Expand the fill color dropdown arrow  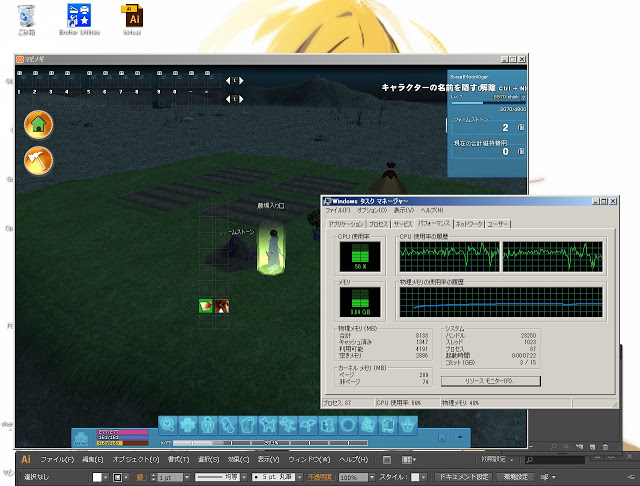[106, 477]
